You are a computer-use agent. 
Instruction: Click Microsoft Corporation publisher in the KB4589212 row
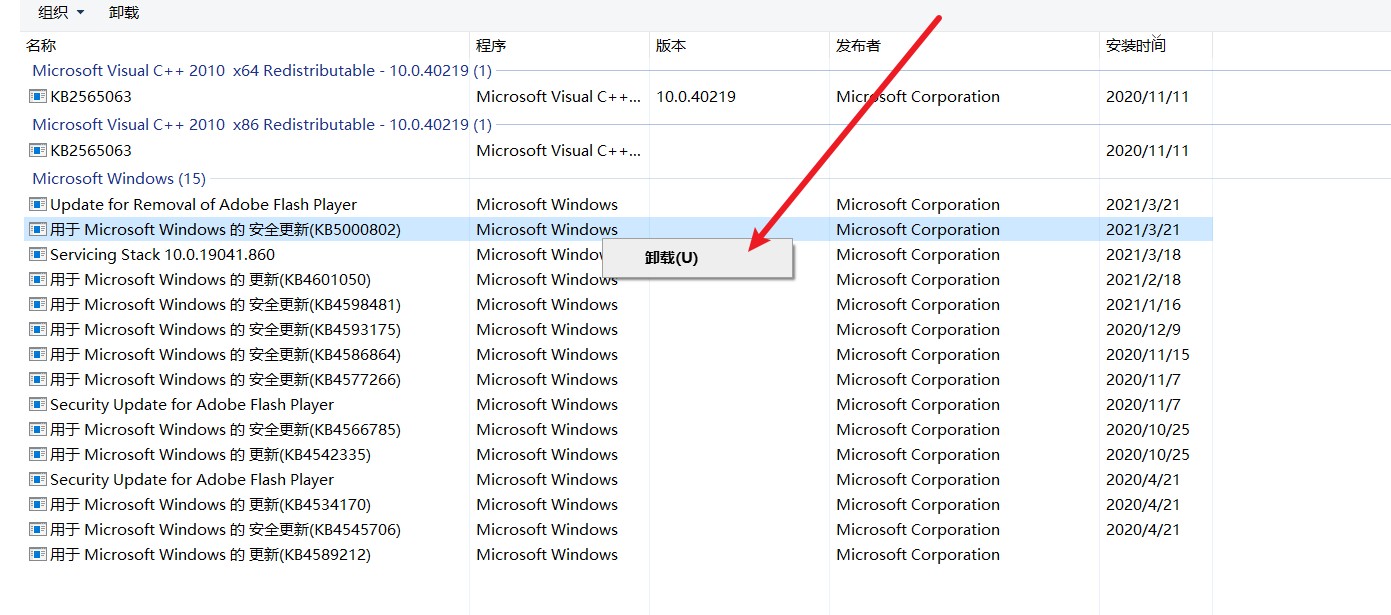click(x=918, y=555)
